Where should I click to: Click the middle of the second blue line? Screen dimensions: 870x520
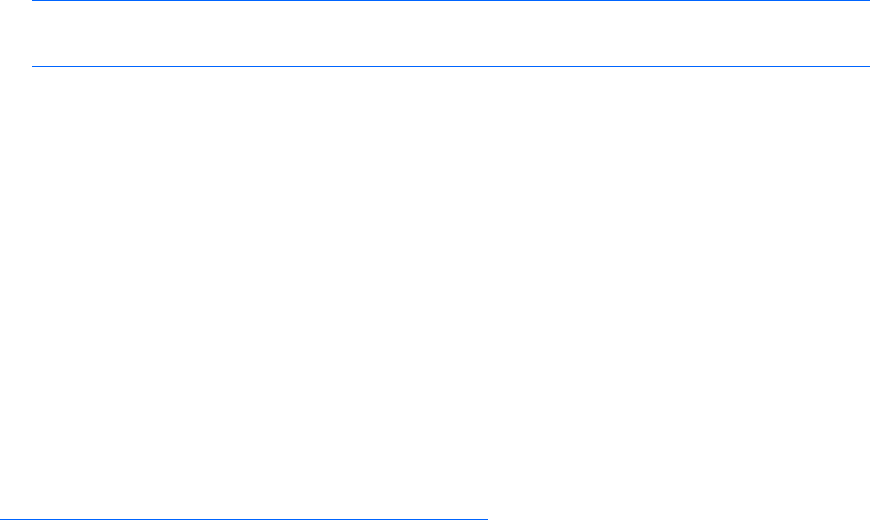(450, 67)
